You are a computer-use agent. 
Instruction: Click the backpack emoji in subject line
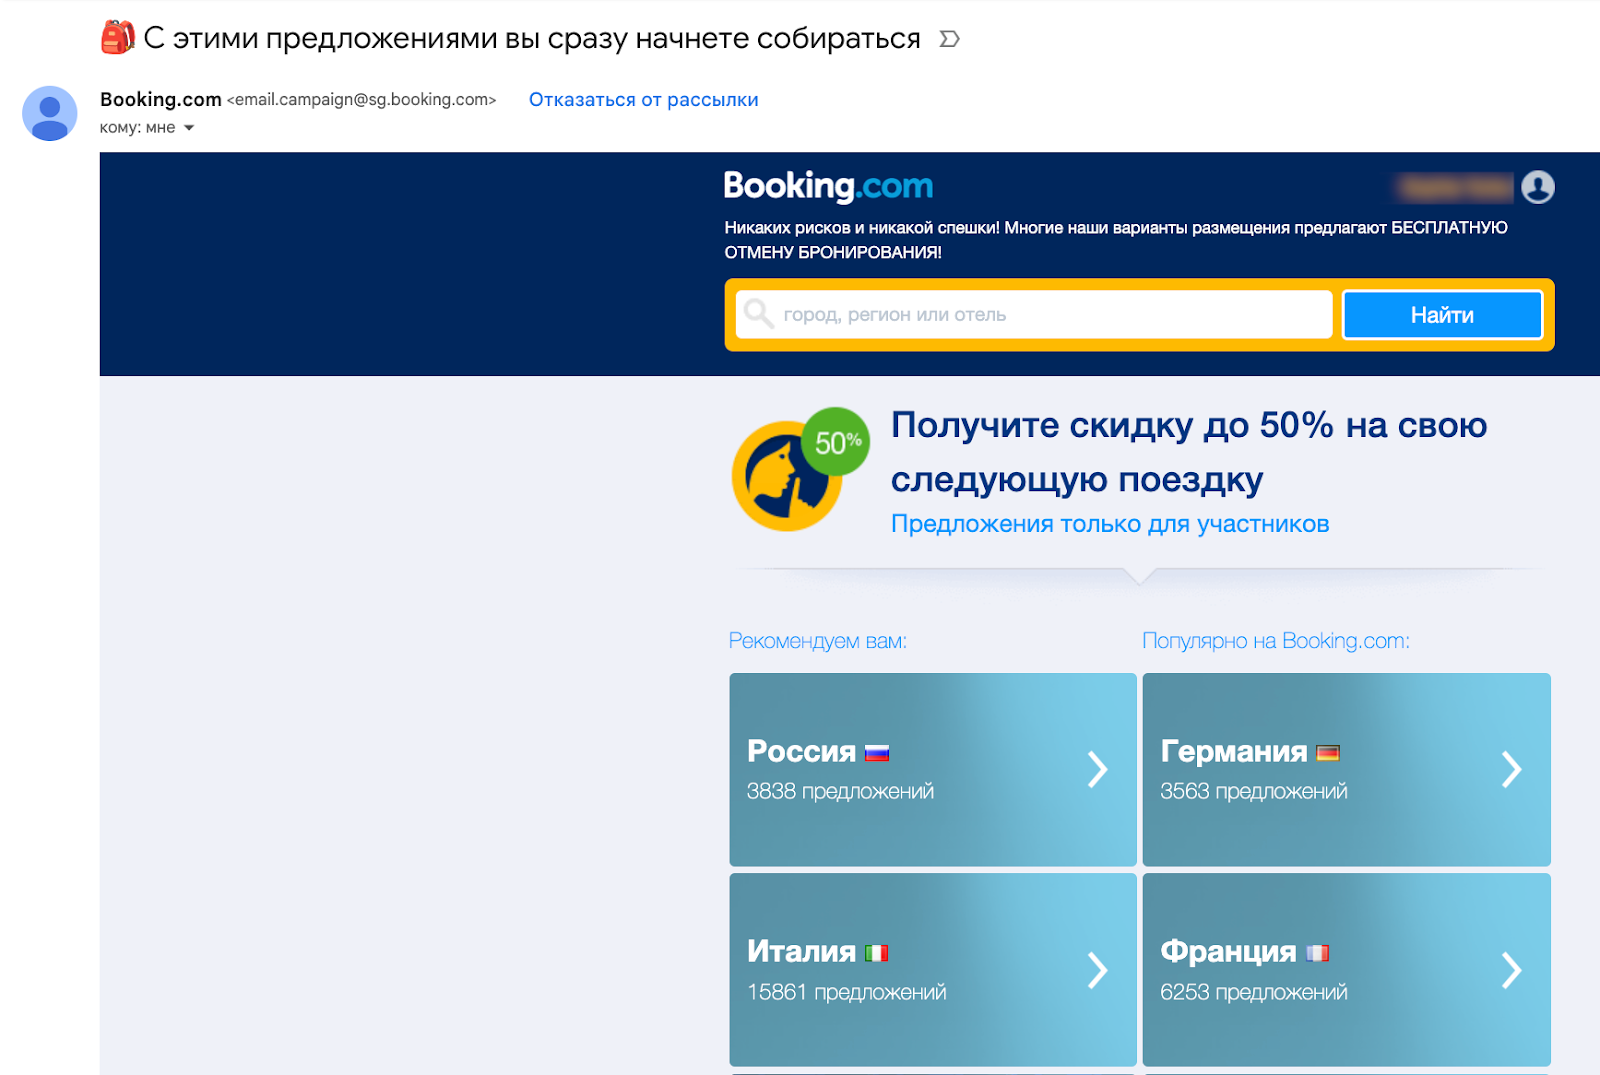[118, 37]
